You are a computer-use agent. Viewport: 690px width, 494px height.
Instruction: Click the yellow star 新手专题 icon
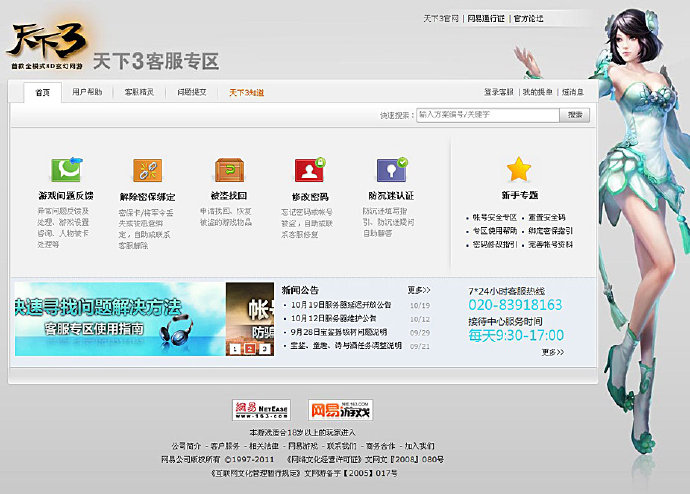(519, 169)
